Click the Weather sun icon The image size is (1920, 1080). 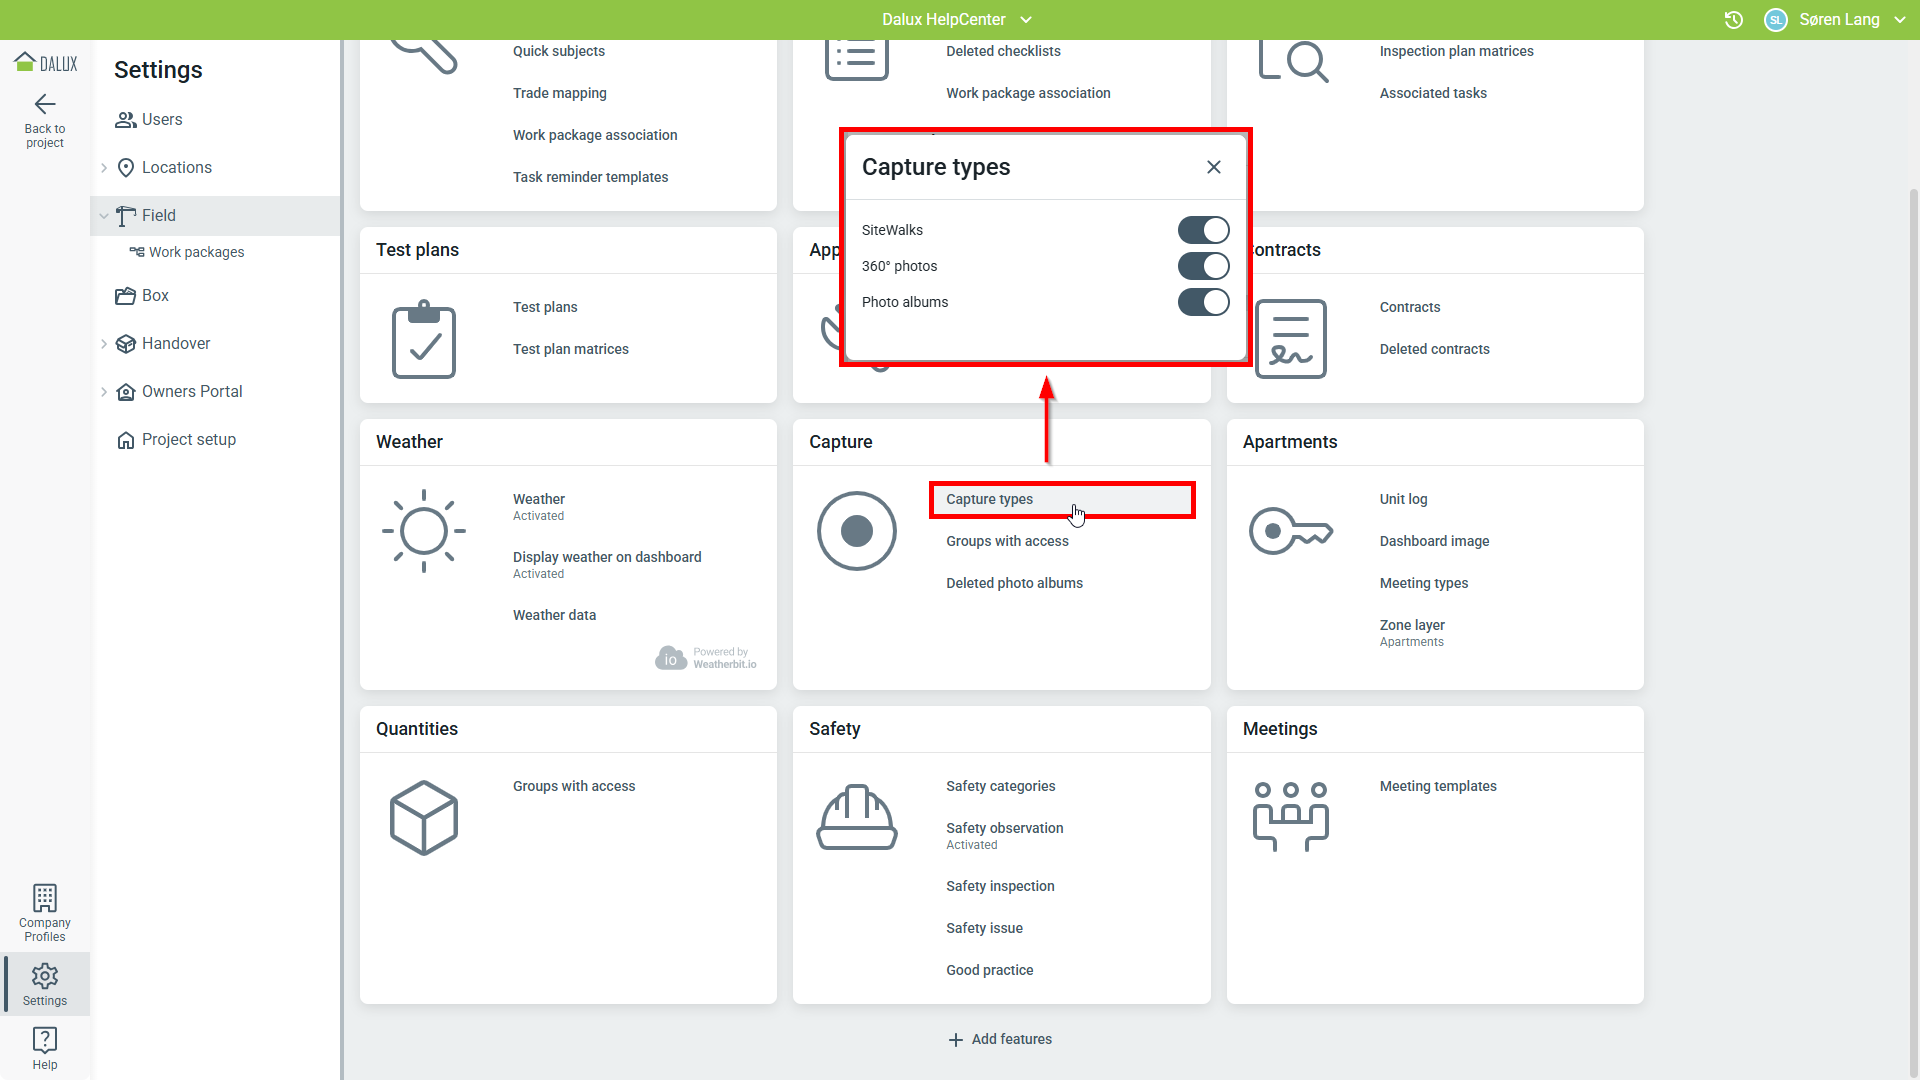point(424,531)
